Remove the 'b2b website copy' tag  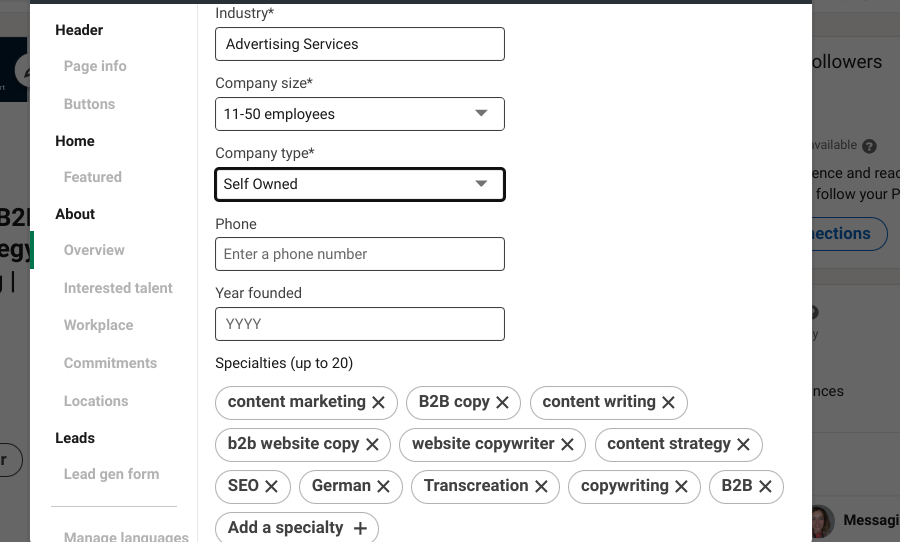tap(372, 444)
